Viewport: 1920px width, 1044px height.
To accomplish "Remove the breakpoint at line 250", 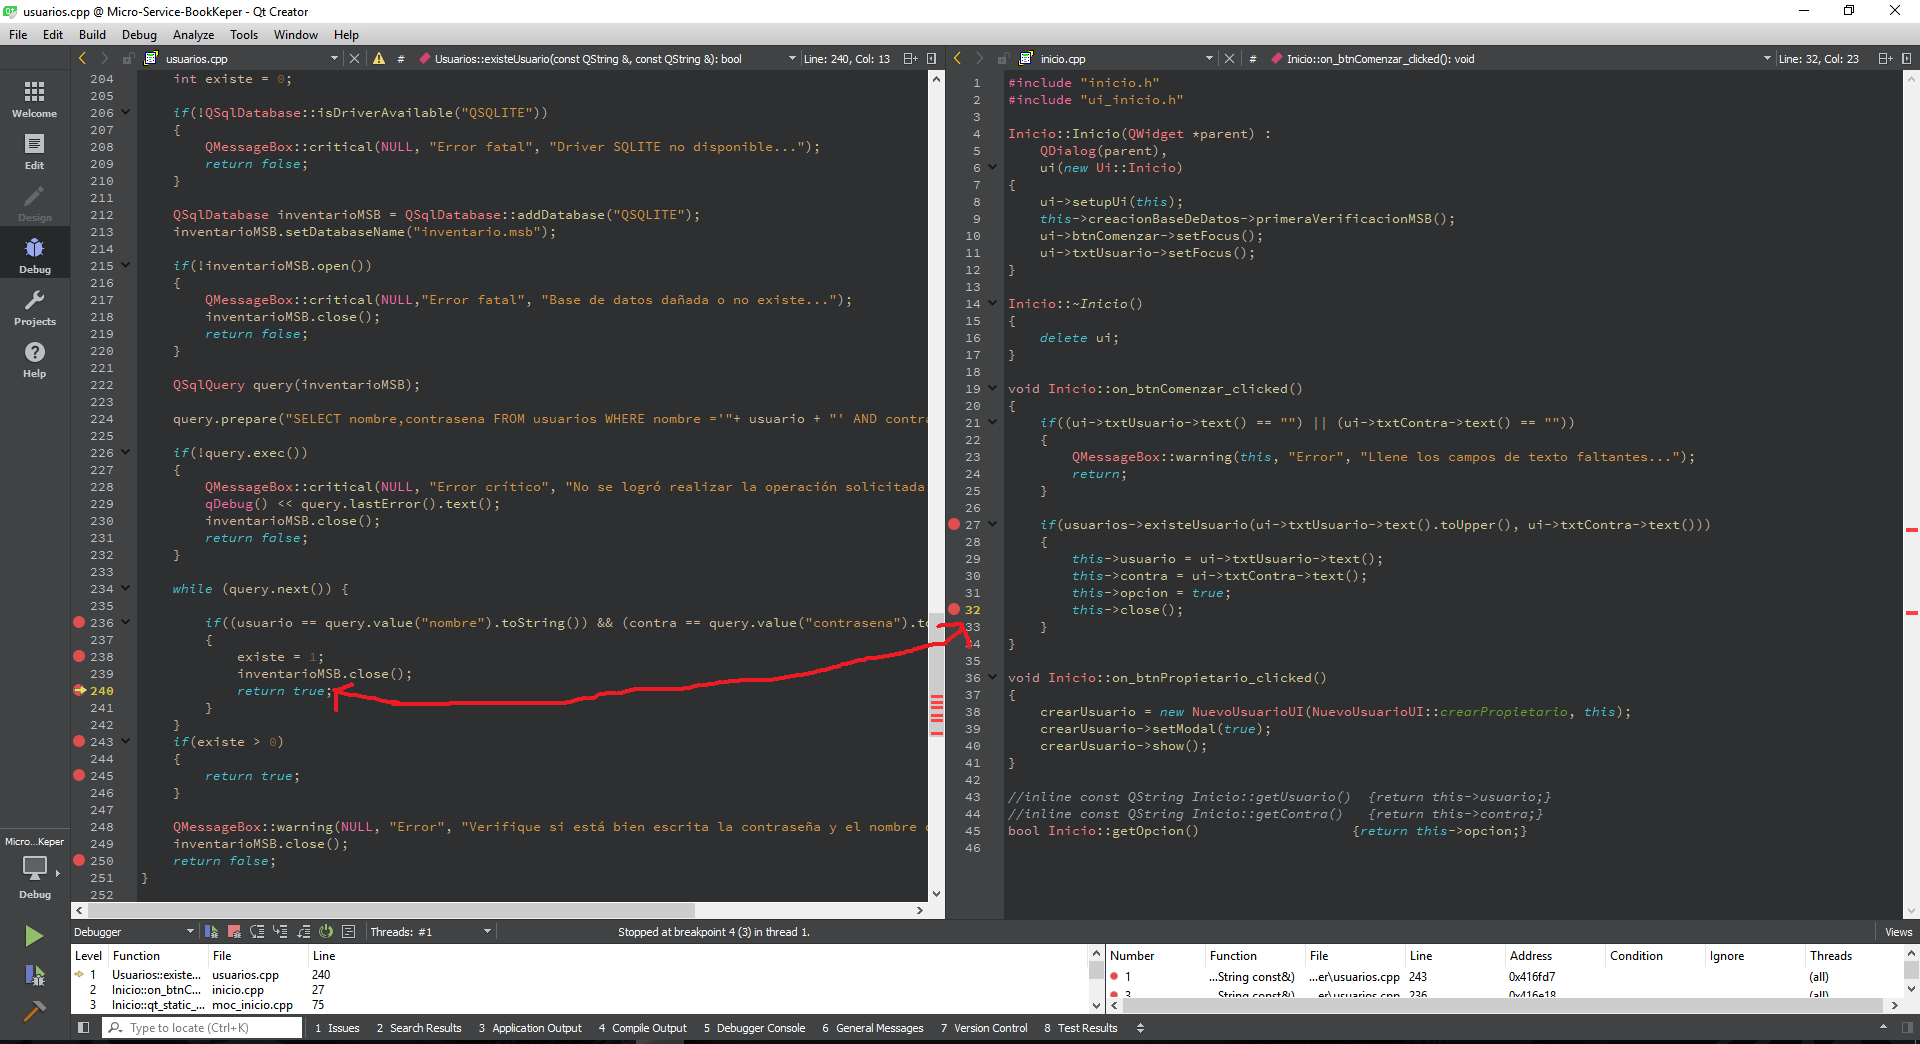I will tap(79, 861).
